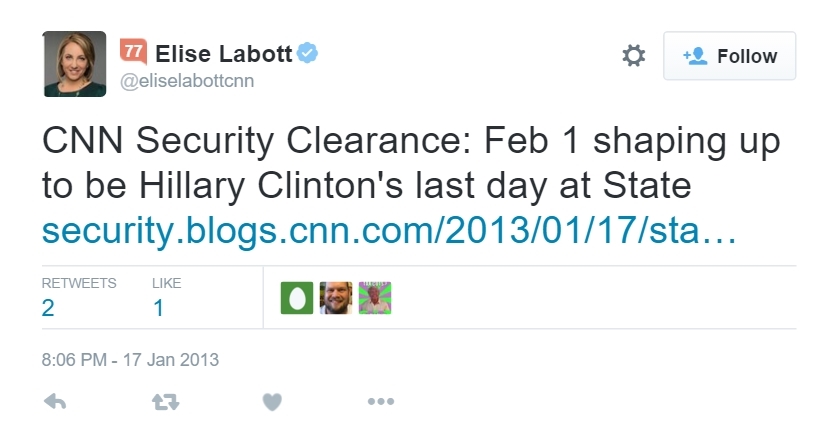Click the add-person icon on Follow button
Image resolution: width=838 pixels, height=437 pixels.
point(695,56)
